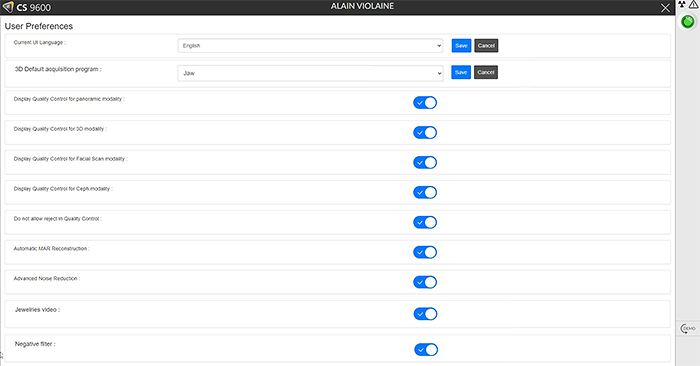Viewport: 700px width, 366px height.
Task: Turn off Negative filter switch
Action: click(x=426, y=349)
